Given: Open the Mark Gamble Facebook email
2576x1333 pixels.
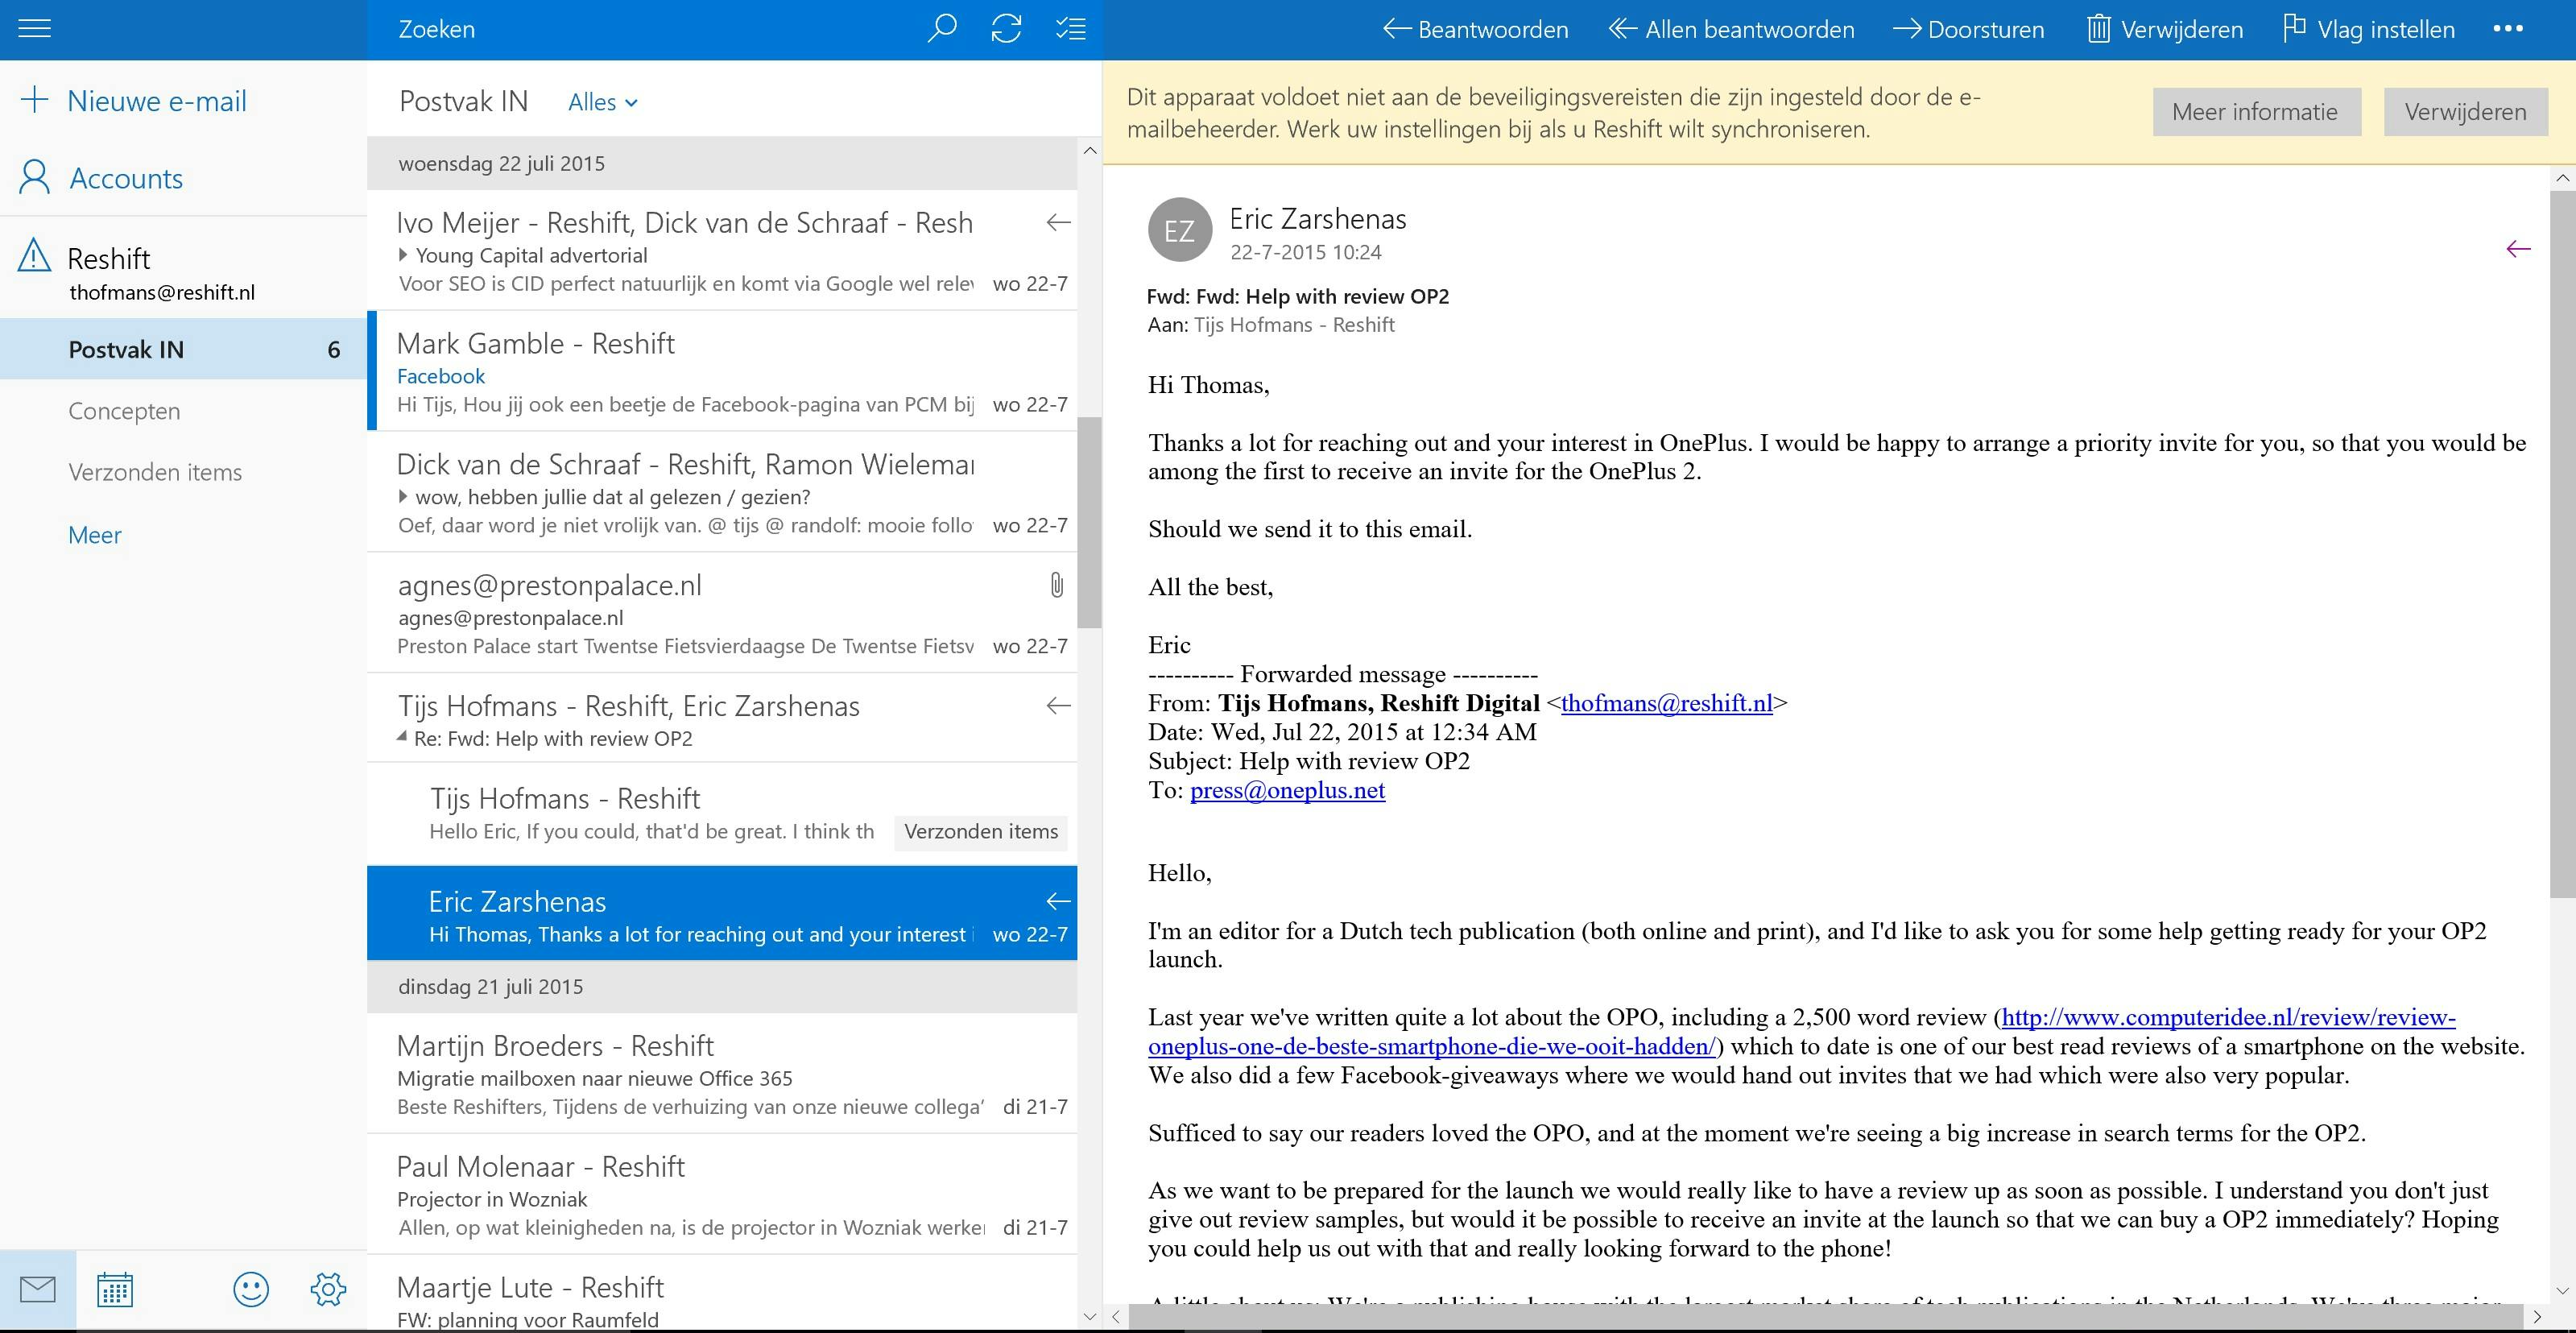Looking at the screenshot, I should 722,371.
